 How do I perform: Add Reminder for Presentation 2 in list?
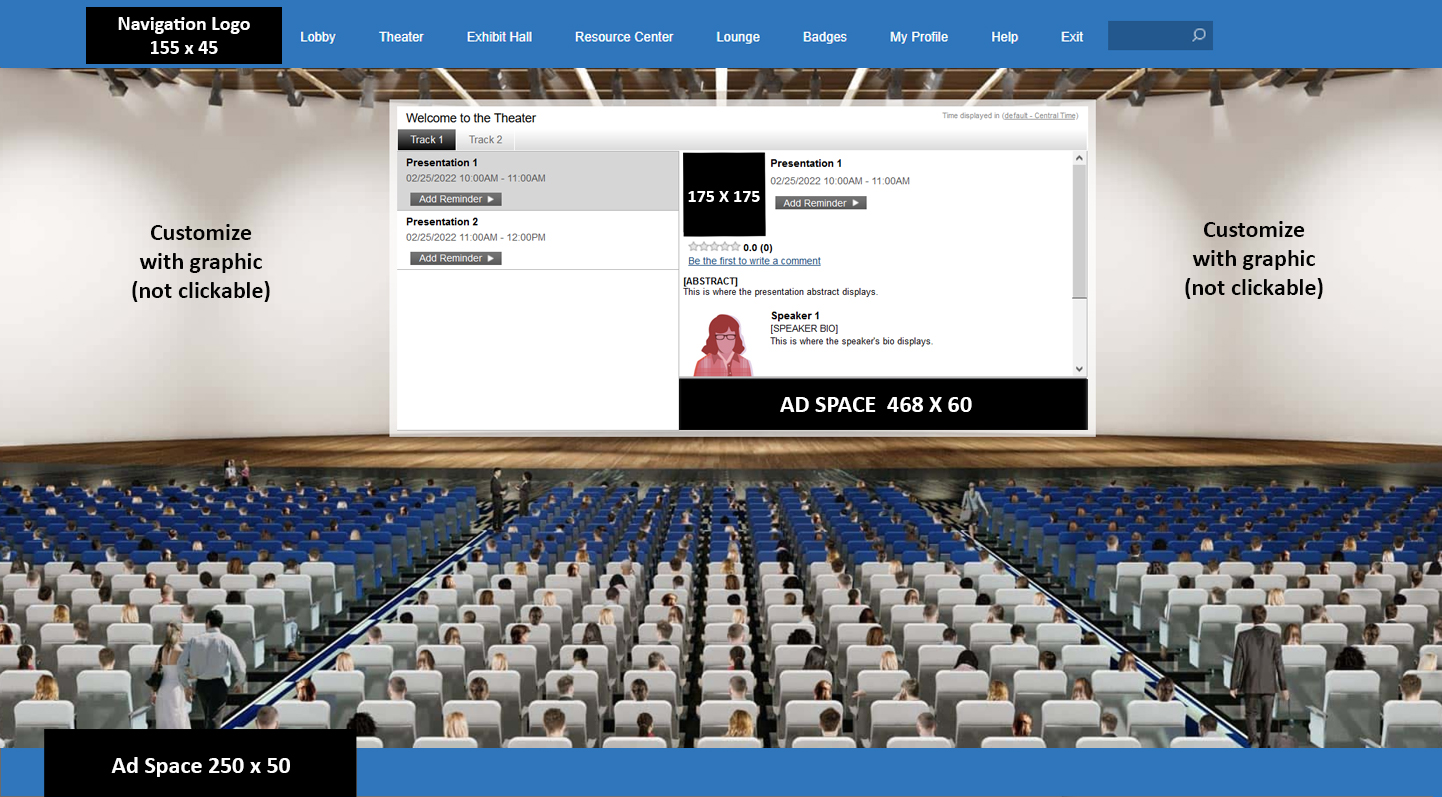[x=456, y=258]
